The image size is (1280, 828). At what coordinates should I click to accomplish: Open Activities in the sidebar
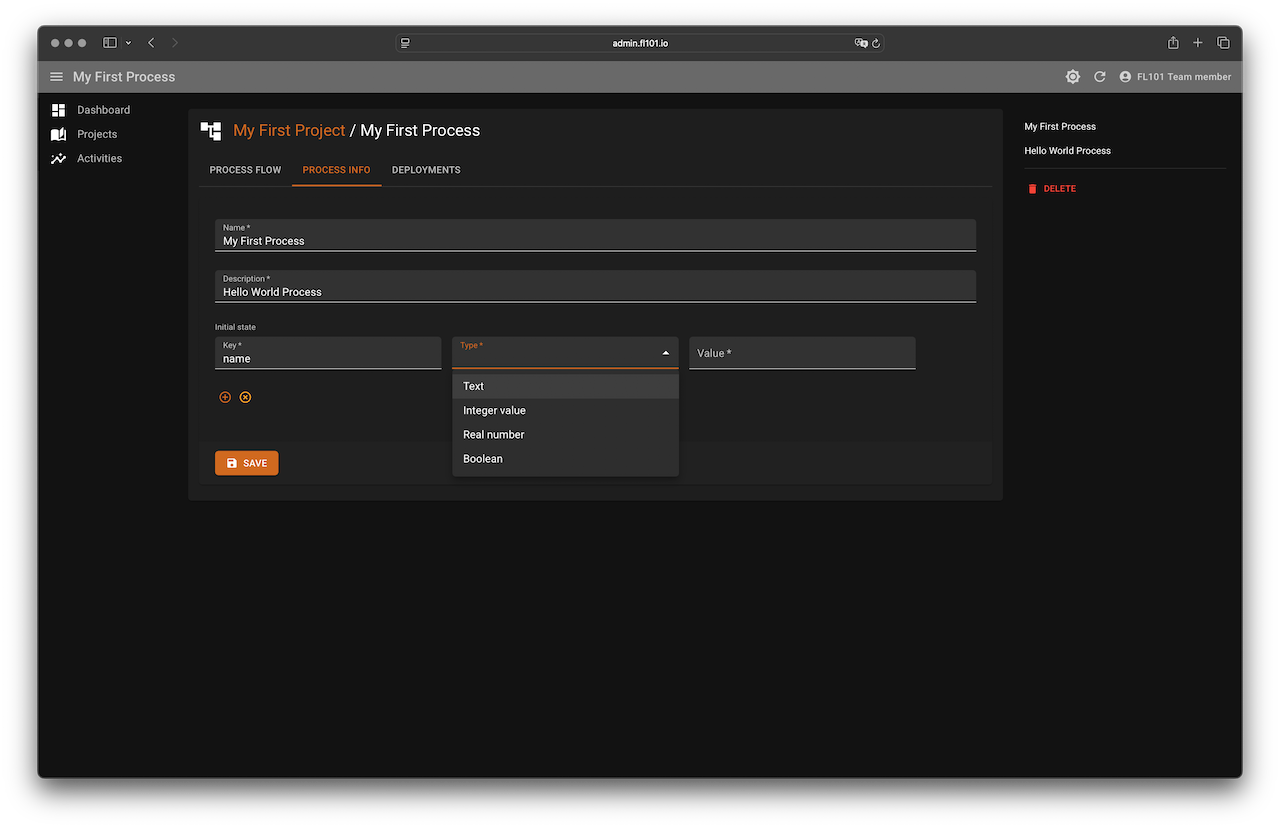click(99, 158)
